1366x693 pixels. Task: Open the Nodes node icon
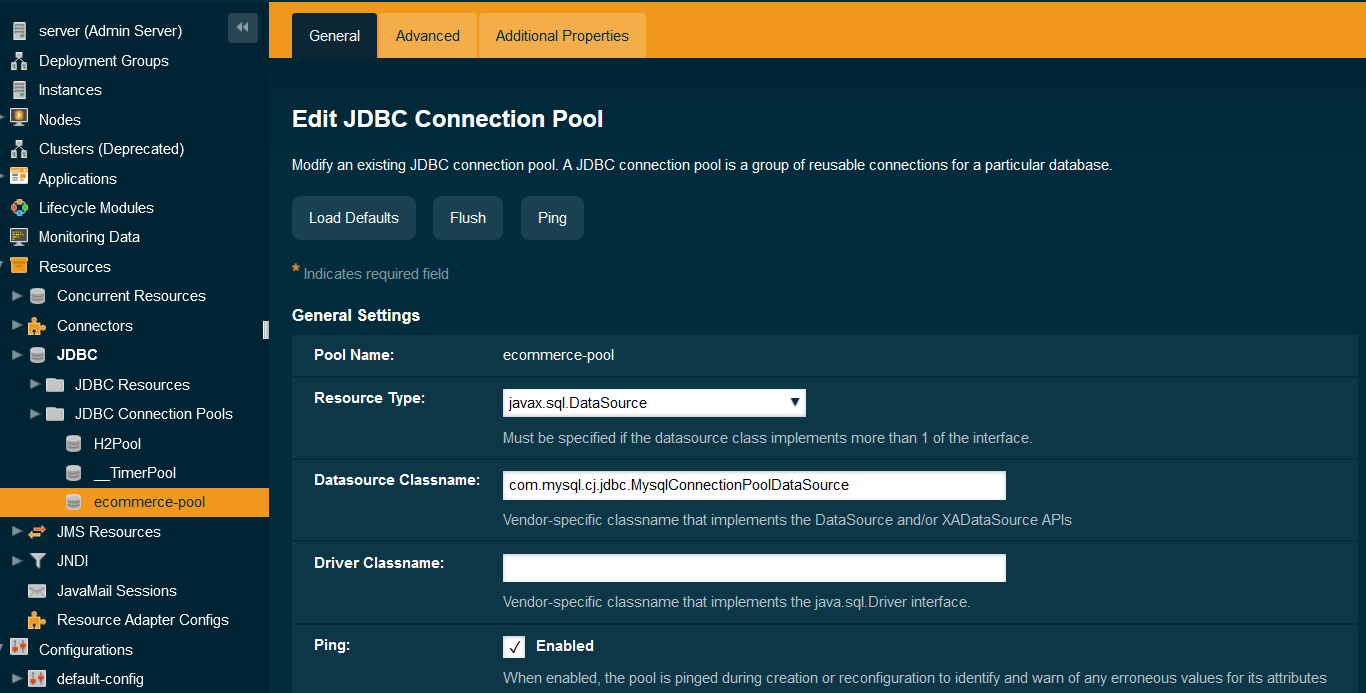click(x=17, y=119)
